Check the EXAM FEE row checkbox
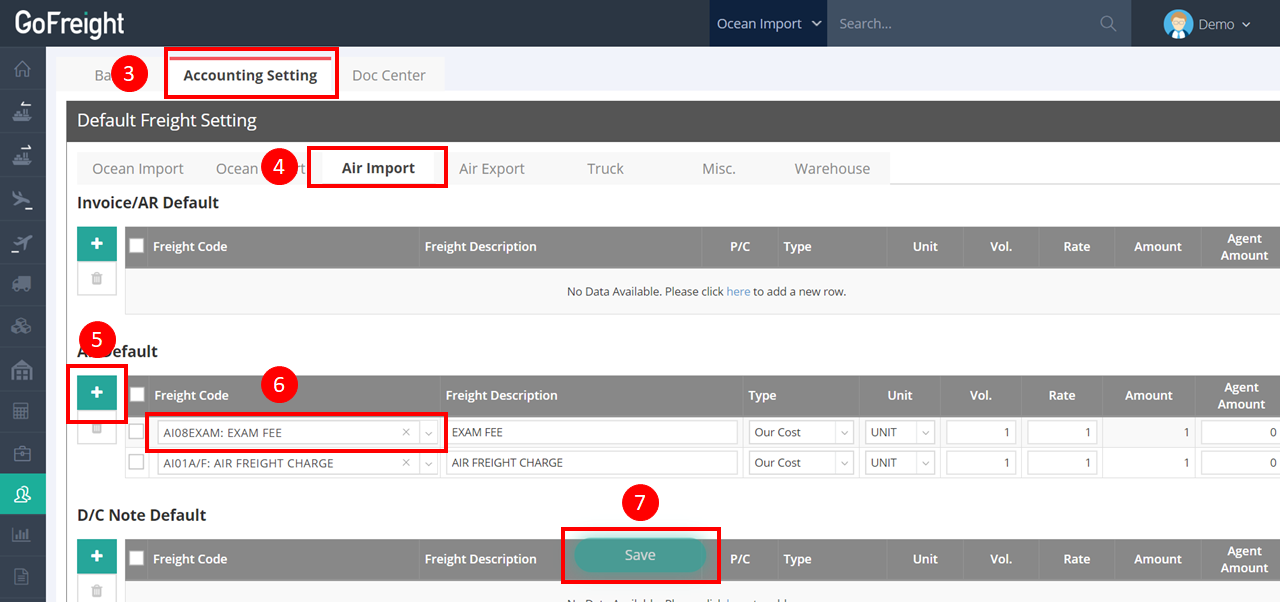Viewport: 1280px width, 602px height. 136,431
